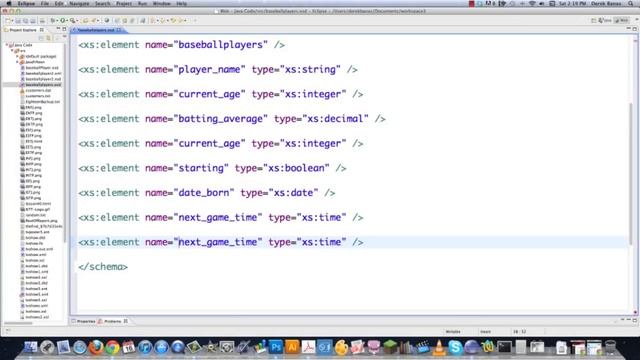
Task: Open Terminal from the Dock
Action: coord(504,347)
